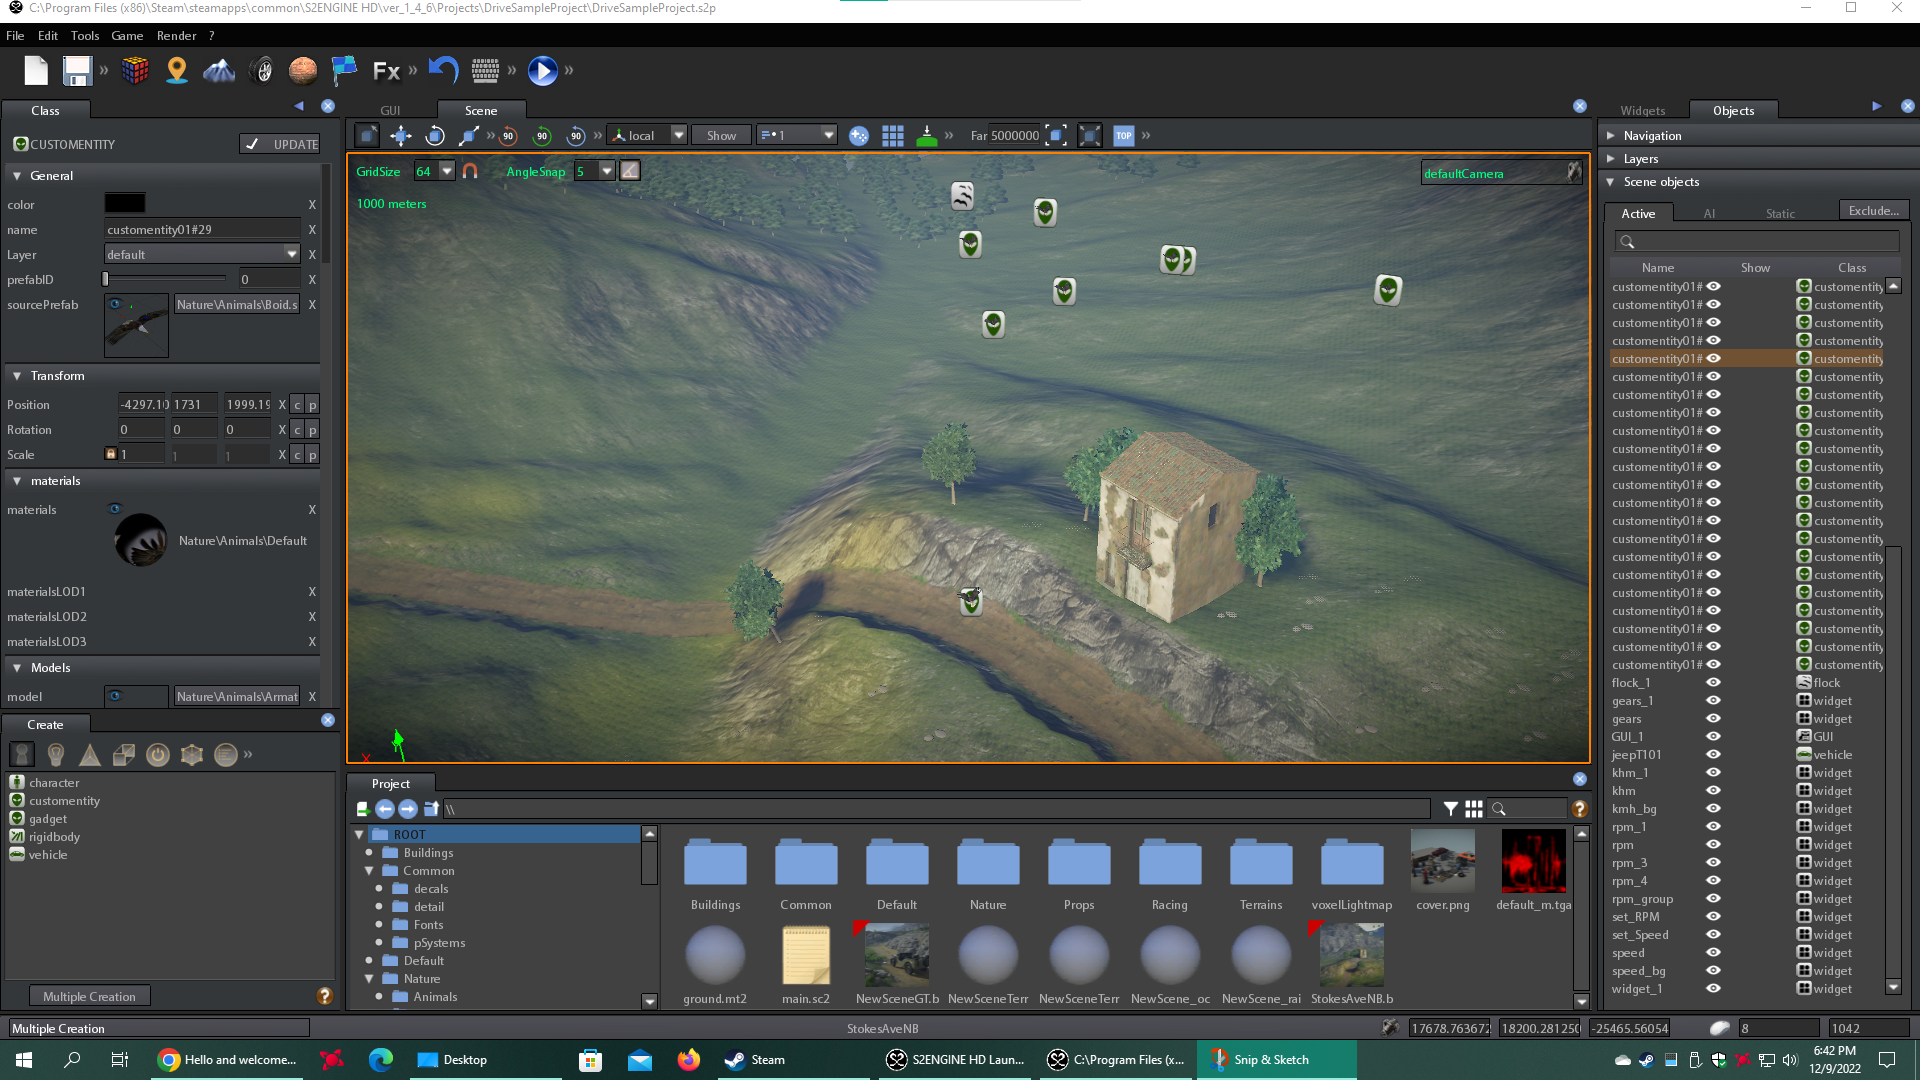Open the Fx effects tool
The height and width of the screenshot is (1080, 1920).
click(x=386, y=71)
